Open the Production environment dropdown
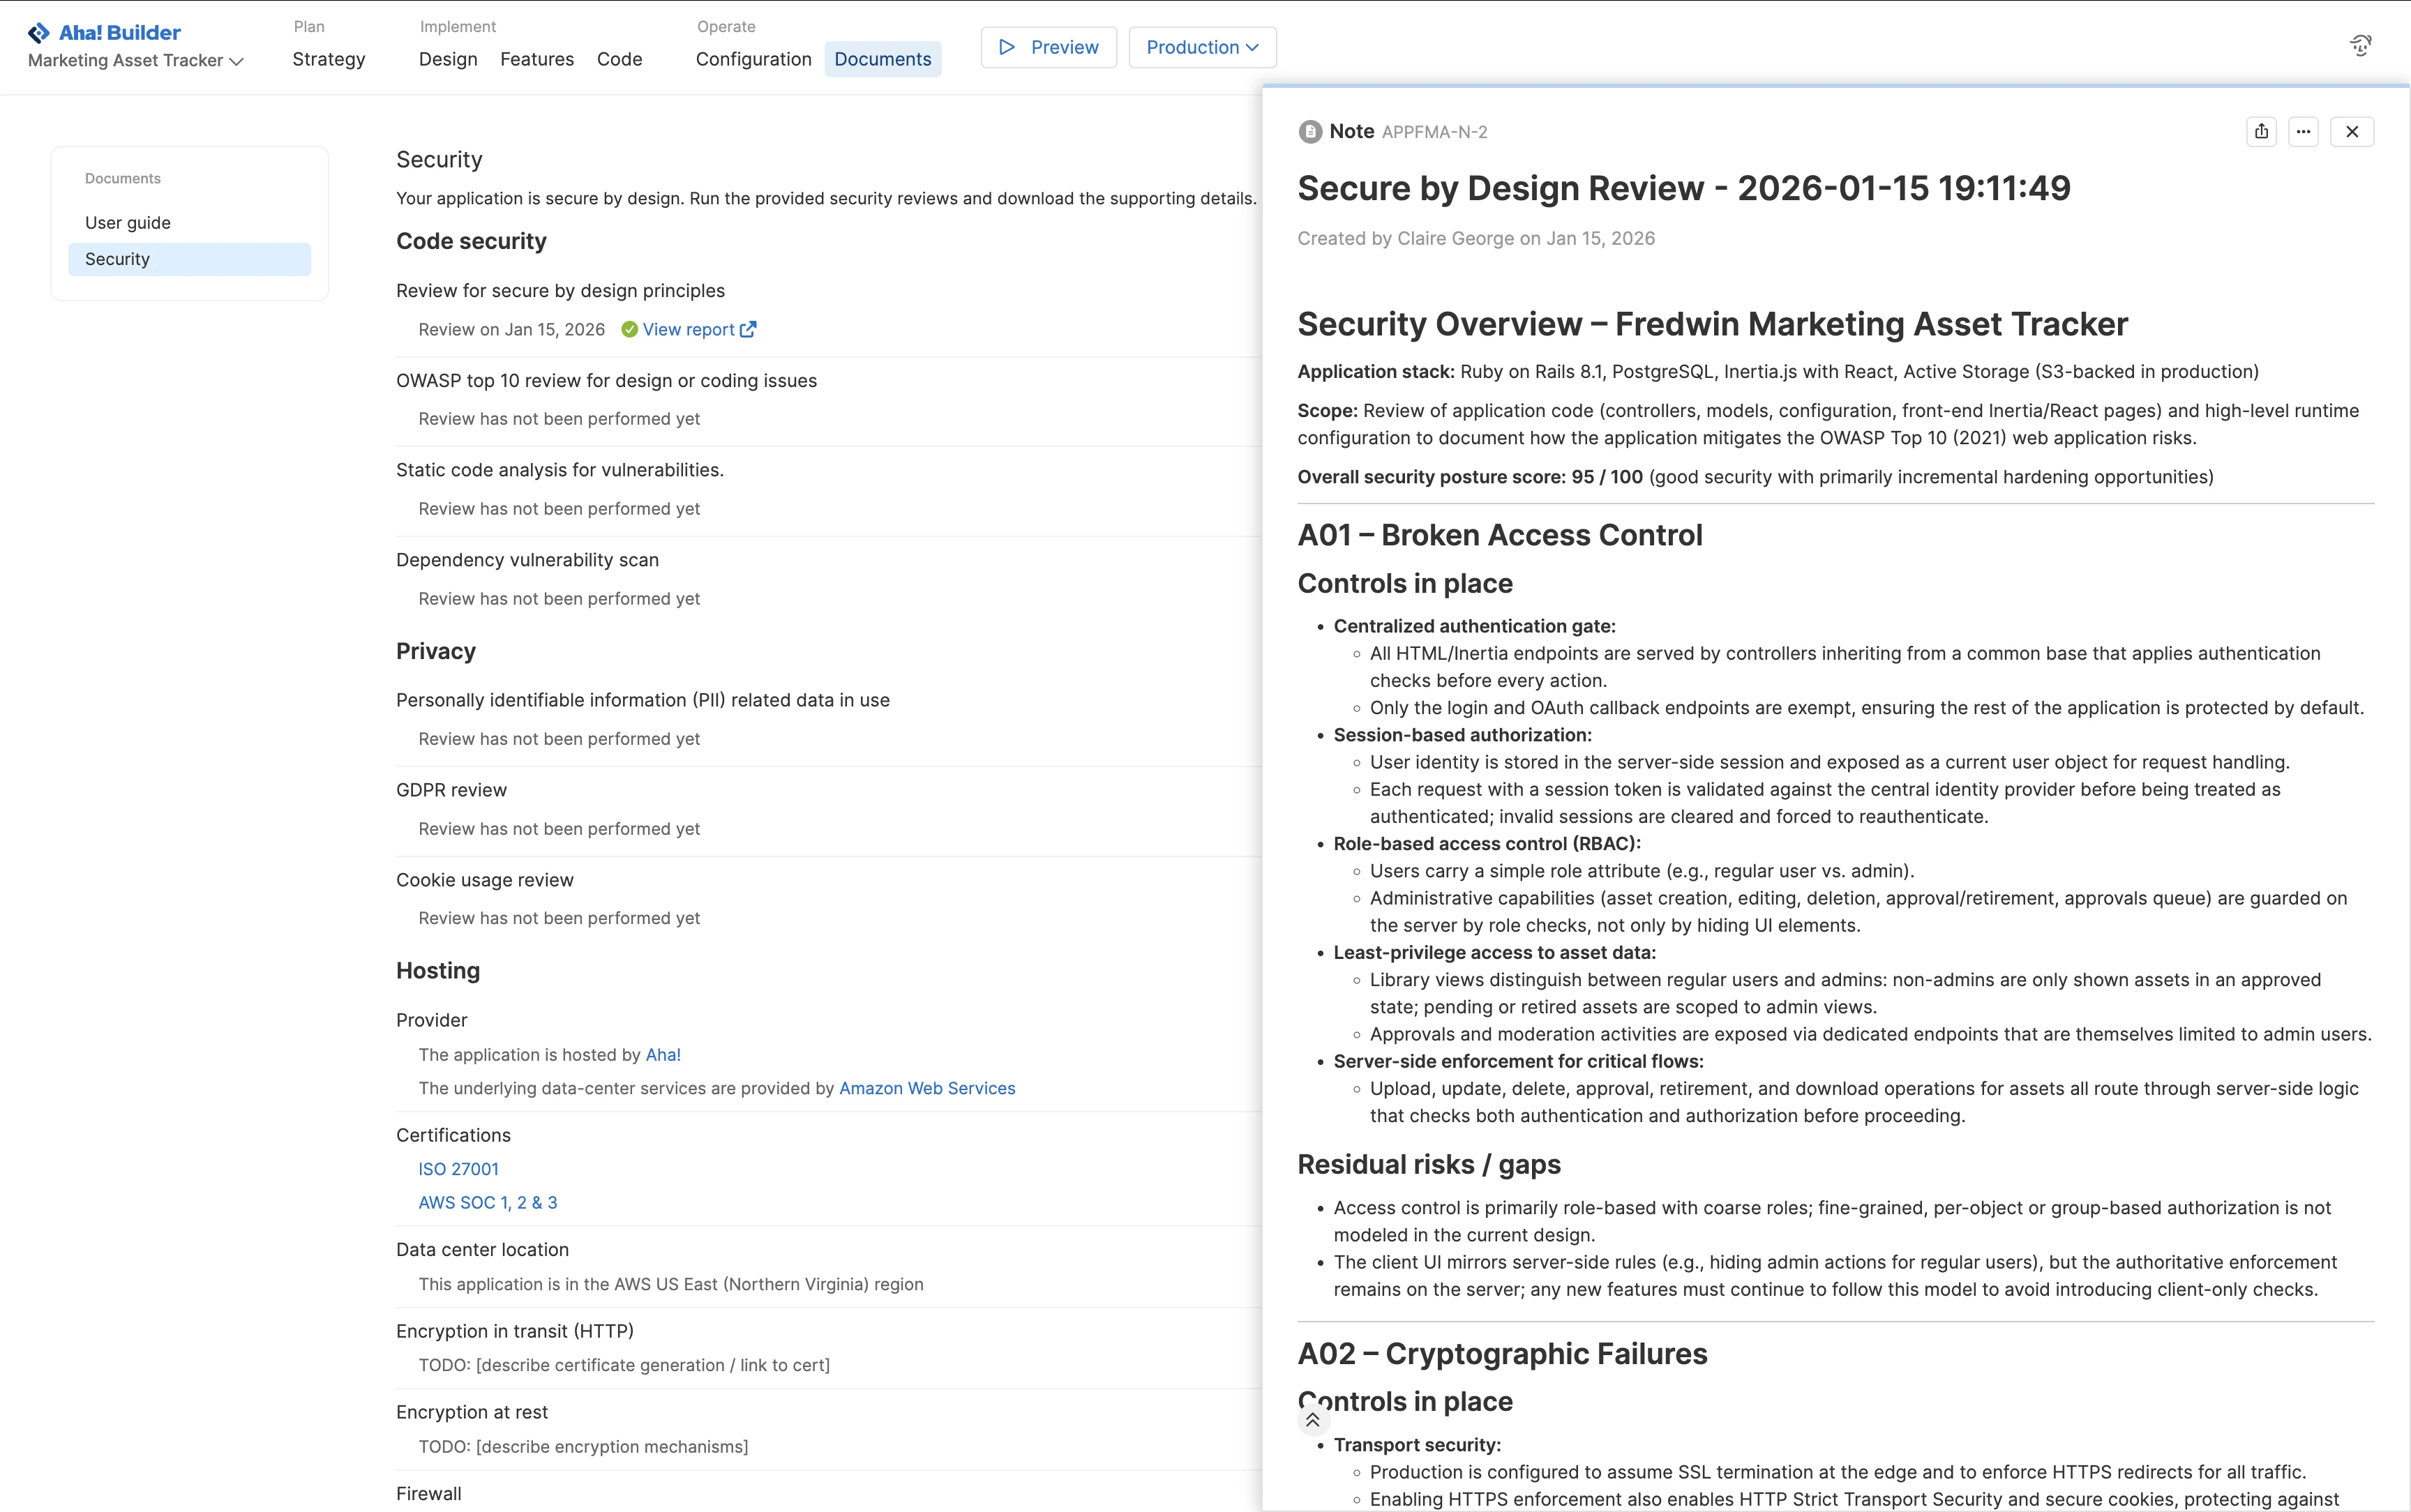This screenshot has width=2411, height=1512. (x=1201, y=47)
